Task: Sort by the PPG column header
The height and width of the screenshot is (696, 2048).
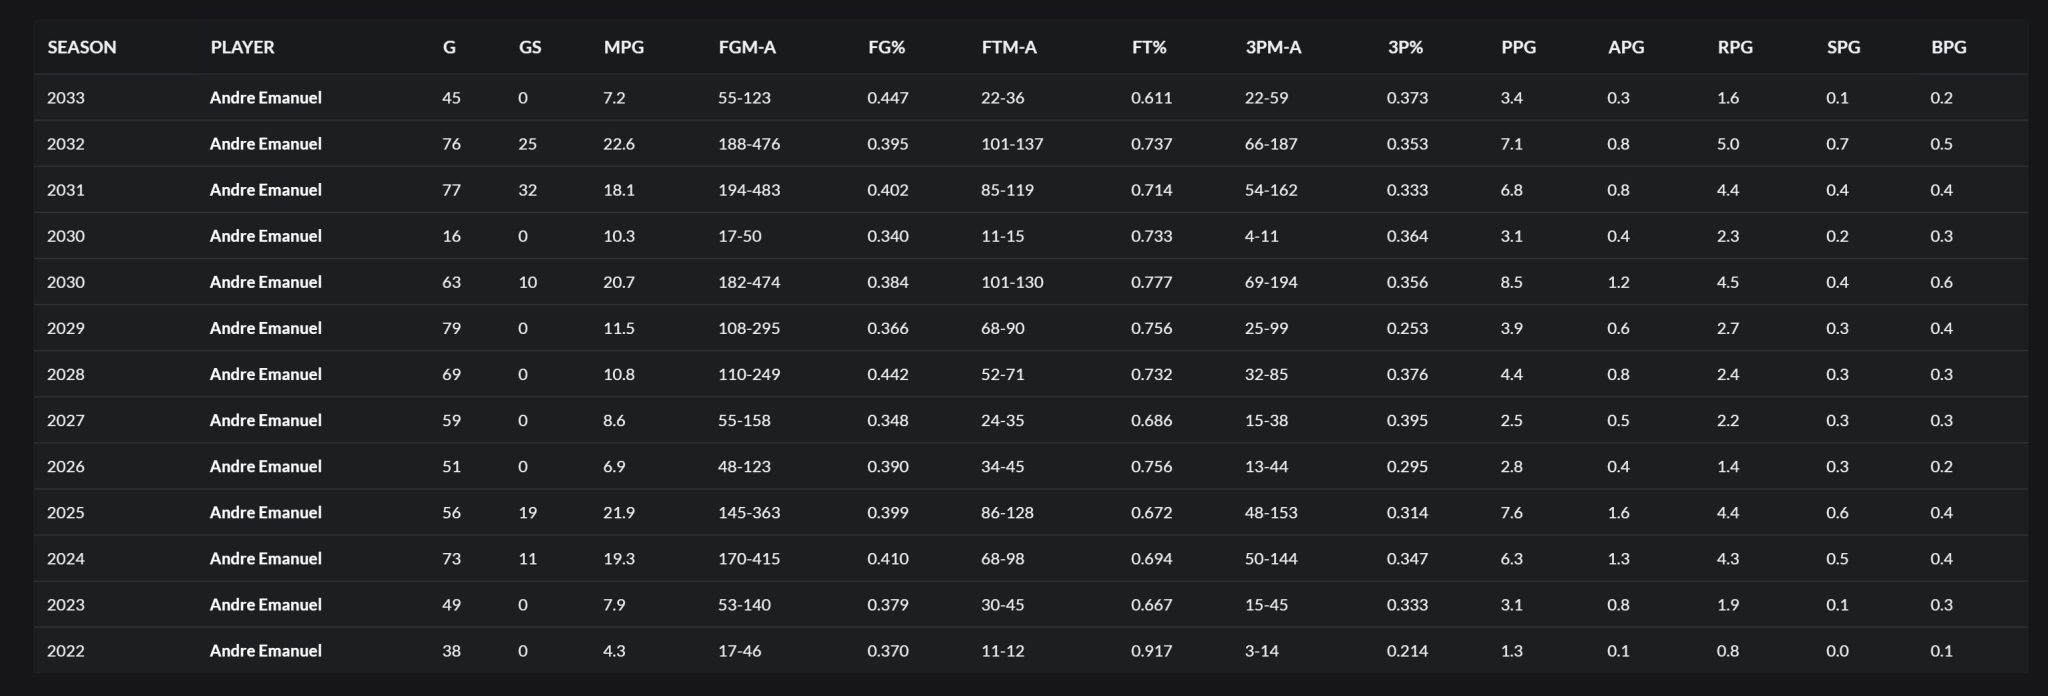Action: point(1518,47)
